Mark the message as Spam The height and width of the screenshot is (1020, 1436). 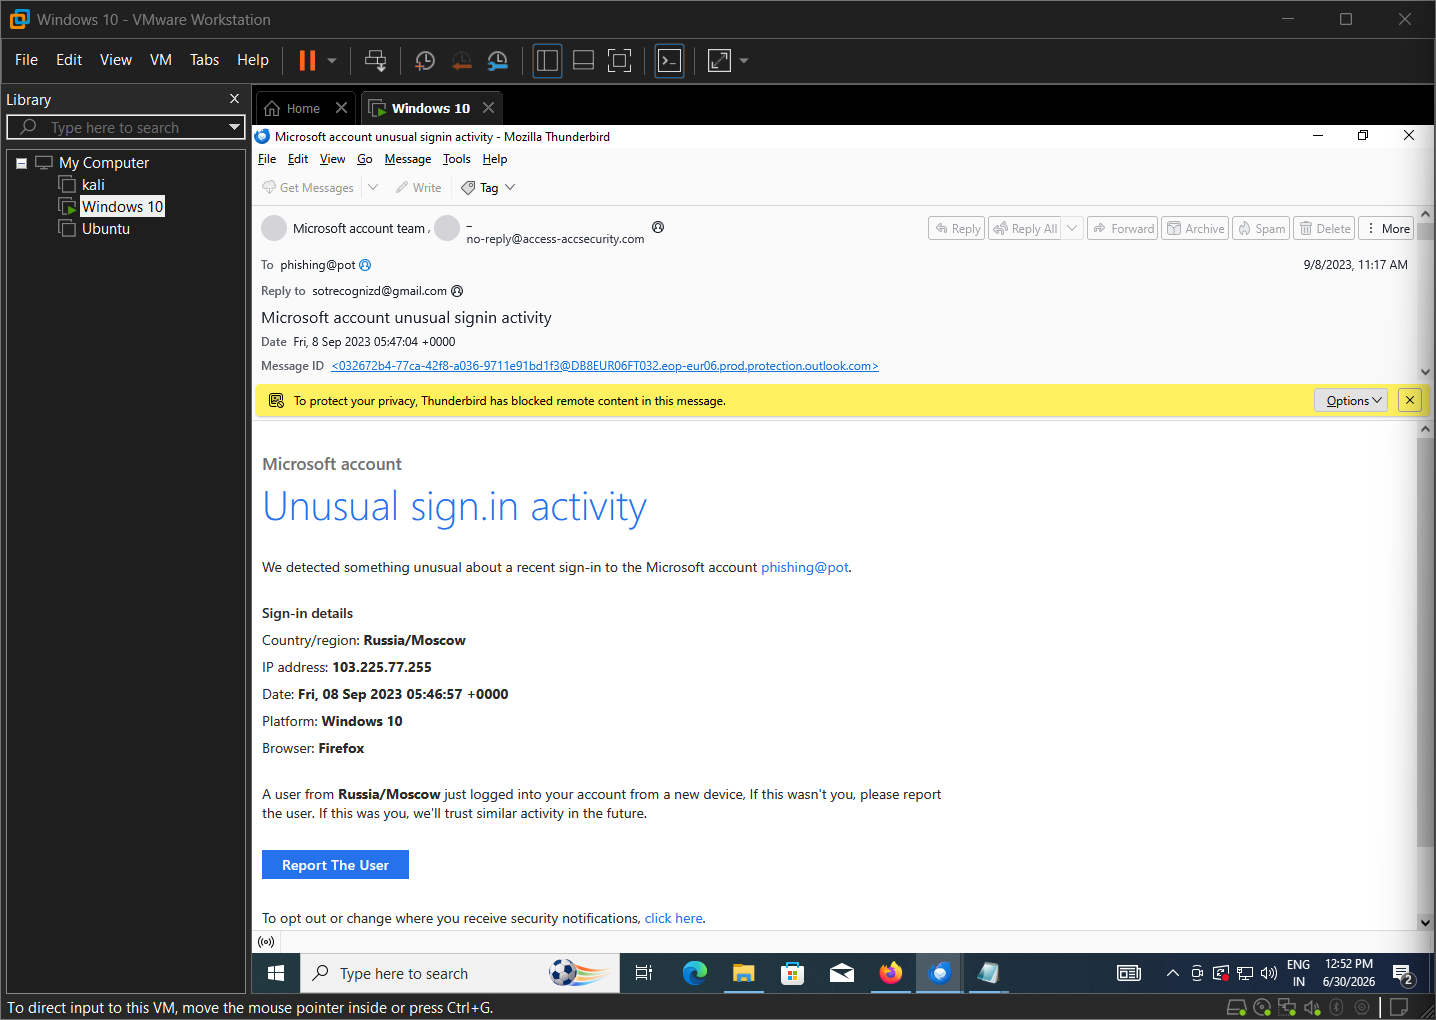[1261, 229]
